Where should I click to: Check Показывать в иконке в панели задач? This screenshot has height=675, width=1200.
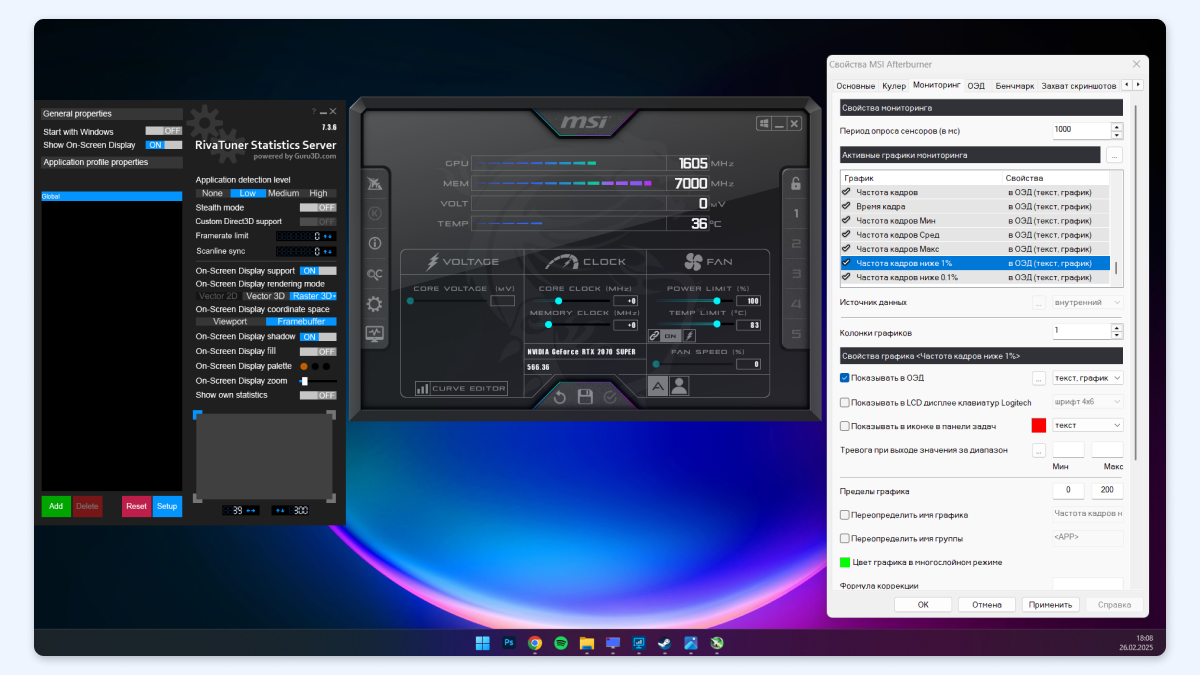845,426
